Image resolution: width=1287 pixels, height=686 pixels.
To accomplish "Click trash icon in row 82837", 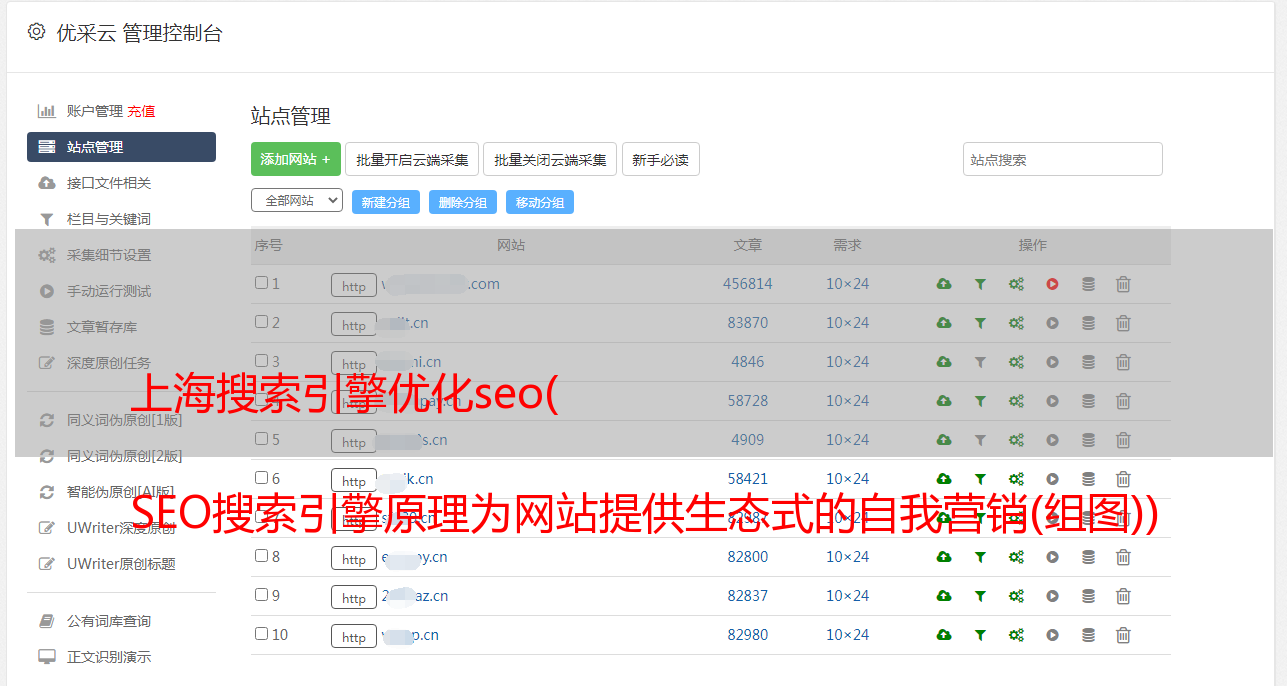I will 1123,596.
